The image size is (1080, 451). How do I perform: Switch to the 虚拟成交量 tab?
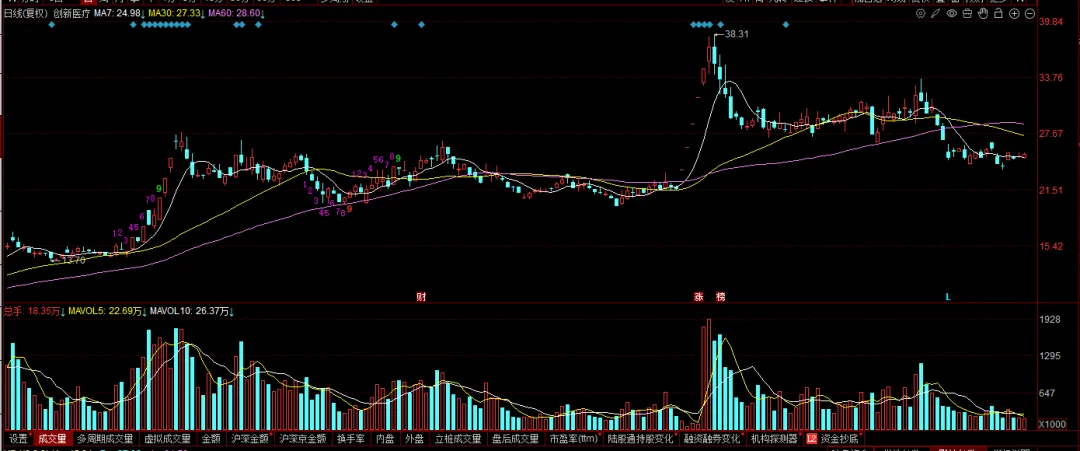point(167,439)
